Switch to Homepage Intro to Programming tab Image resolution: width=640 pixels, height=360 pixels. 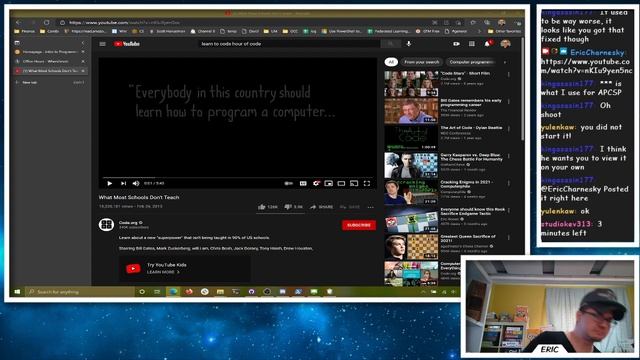[50, 52]
